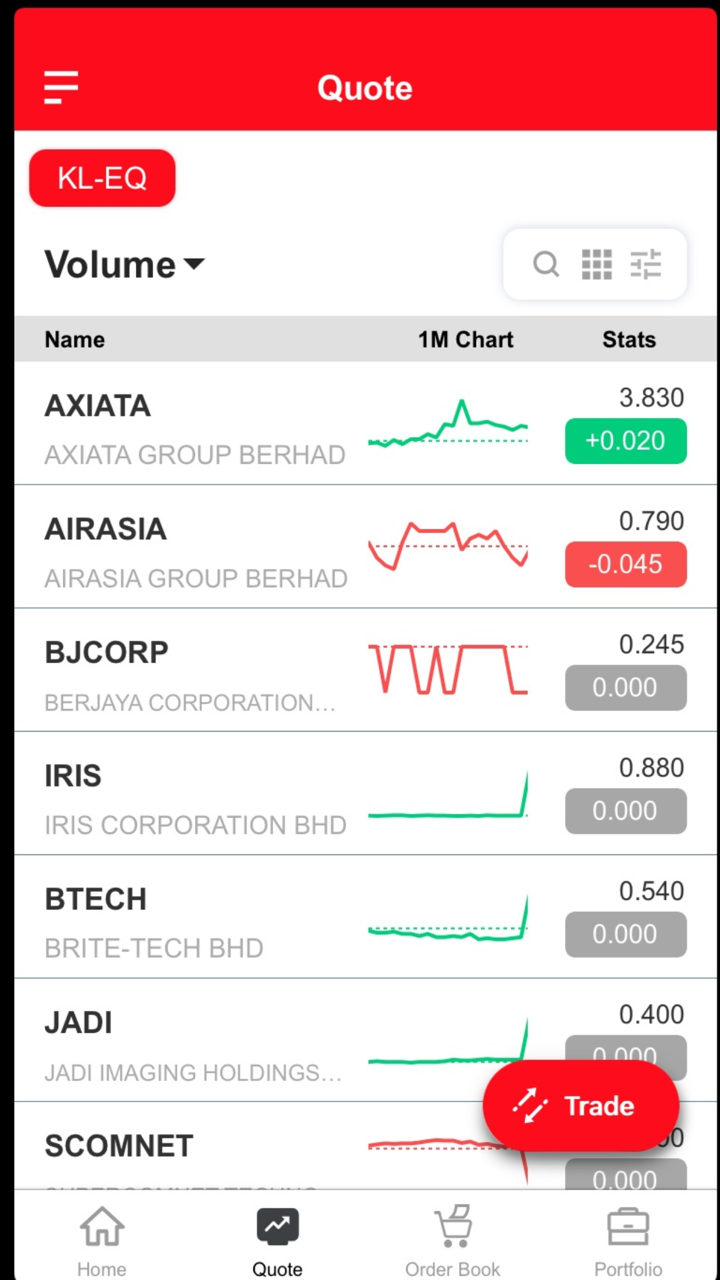Image resolution: width=720 pixels, height=1280 pixels.
Task: View the AXIATA 1M chart thumbnail
Action: pyautogui.click(x=448, y=426)
